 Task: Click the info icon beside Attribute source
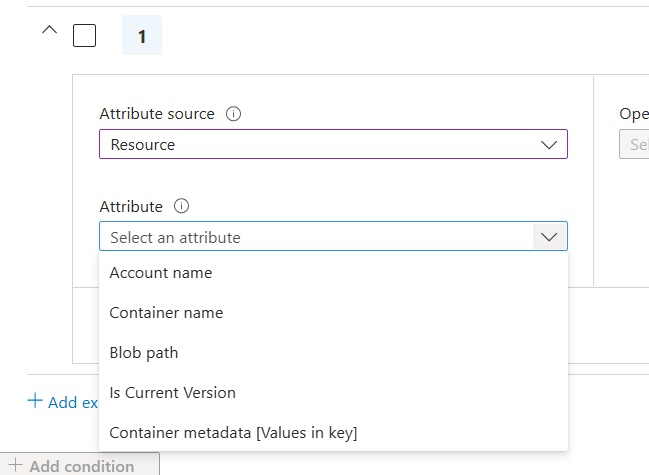coord(234,114)
